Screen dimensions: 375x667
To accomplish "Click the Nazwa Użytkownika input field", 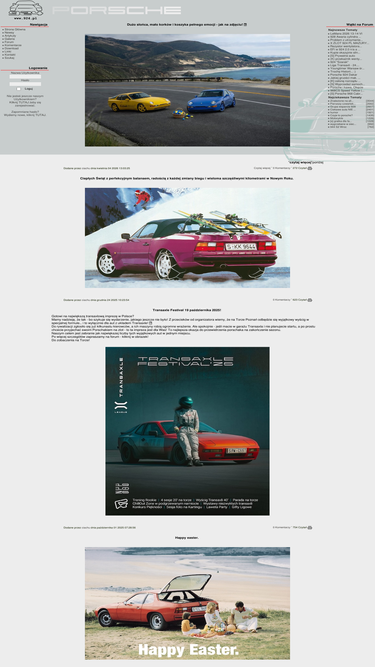I will click(25, 77).
